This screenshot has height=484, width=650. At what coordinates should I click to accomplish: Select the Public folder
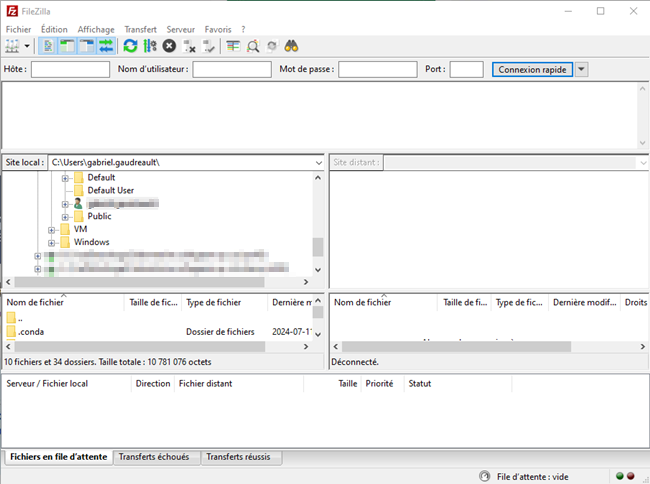click(99, 216)
